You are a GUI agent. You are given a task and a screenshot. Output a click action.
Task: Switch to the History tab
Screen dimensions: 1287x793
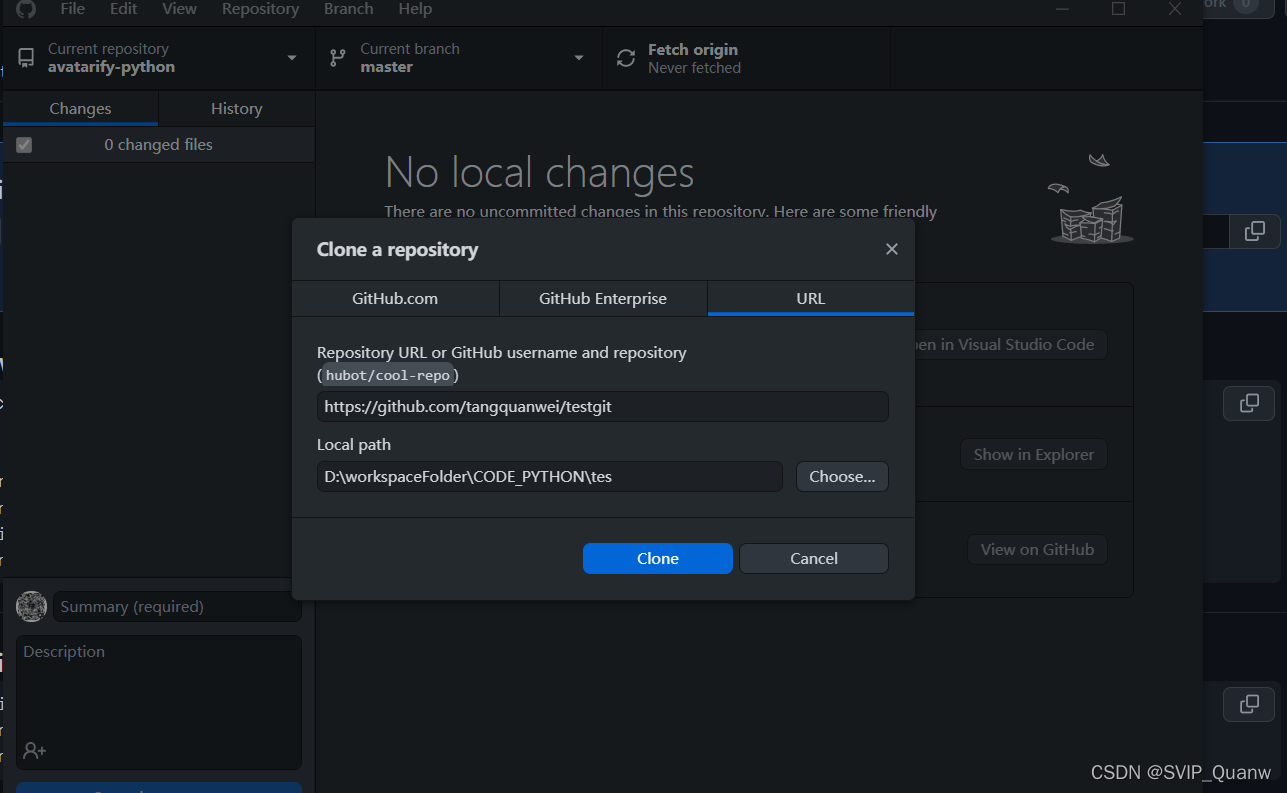pyautogui.click(x=237, y=109)
